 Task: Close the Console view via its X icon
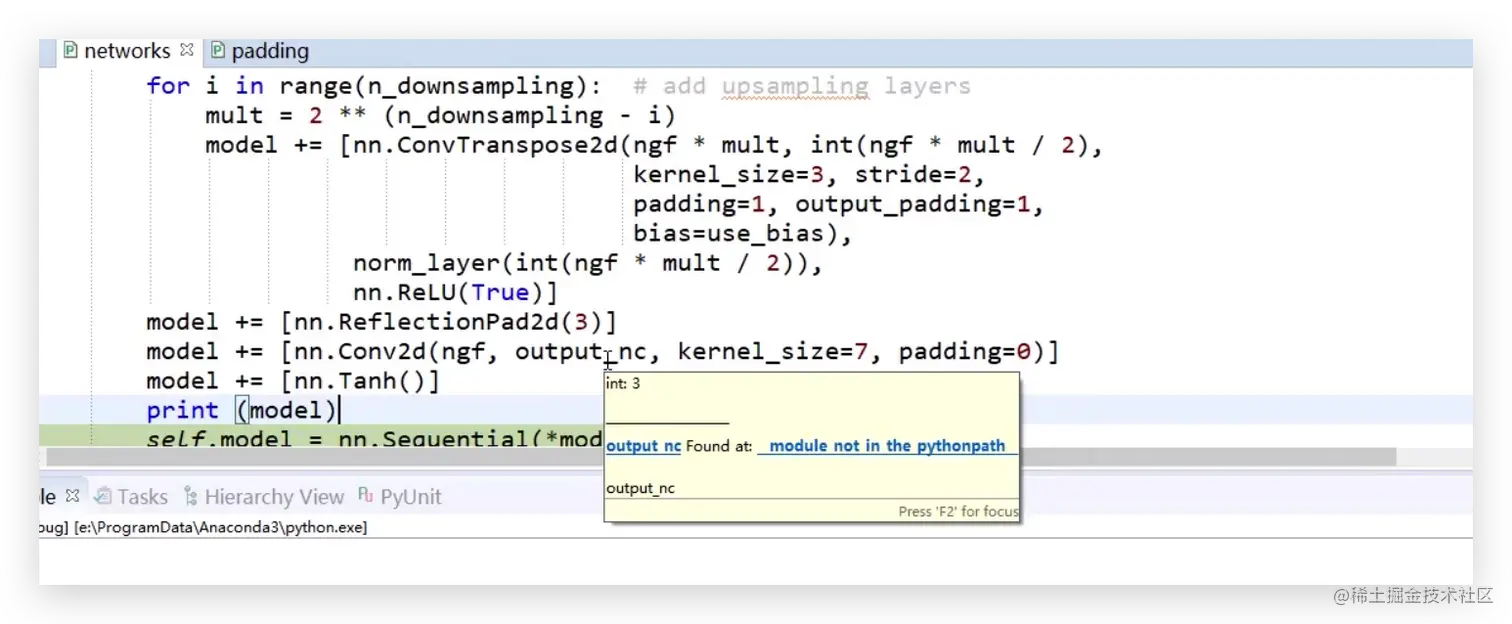(72, 495)
